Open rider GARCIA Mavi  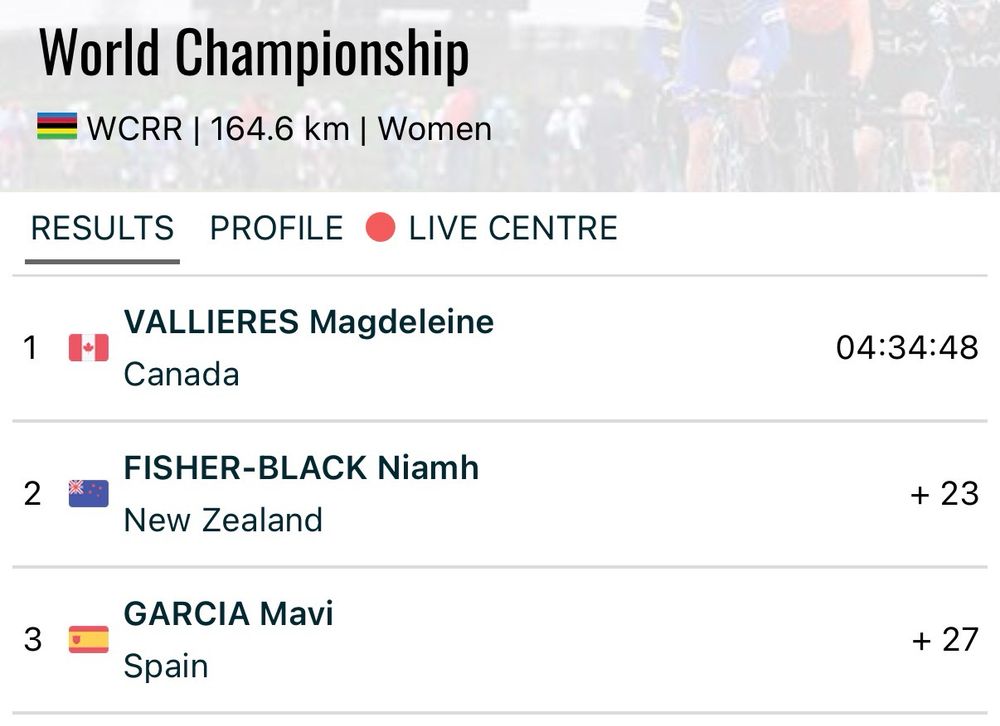[x=228, y=614]
